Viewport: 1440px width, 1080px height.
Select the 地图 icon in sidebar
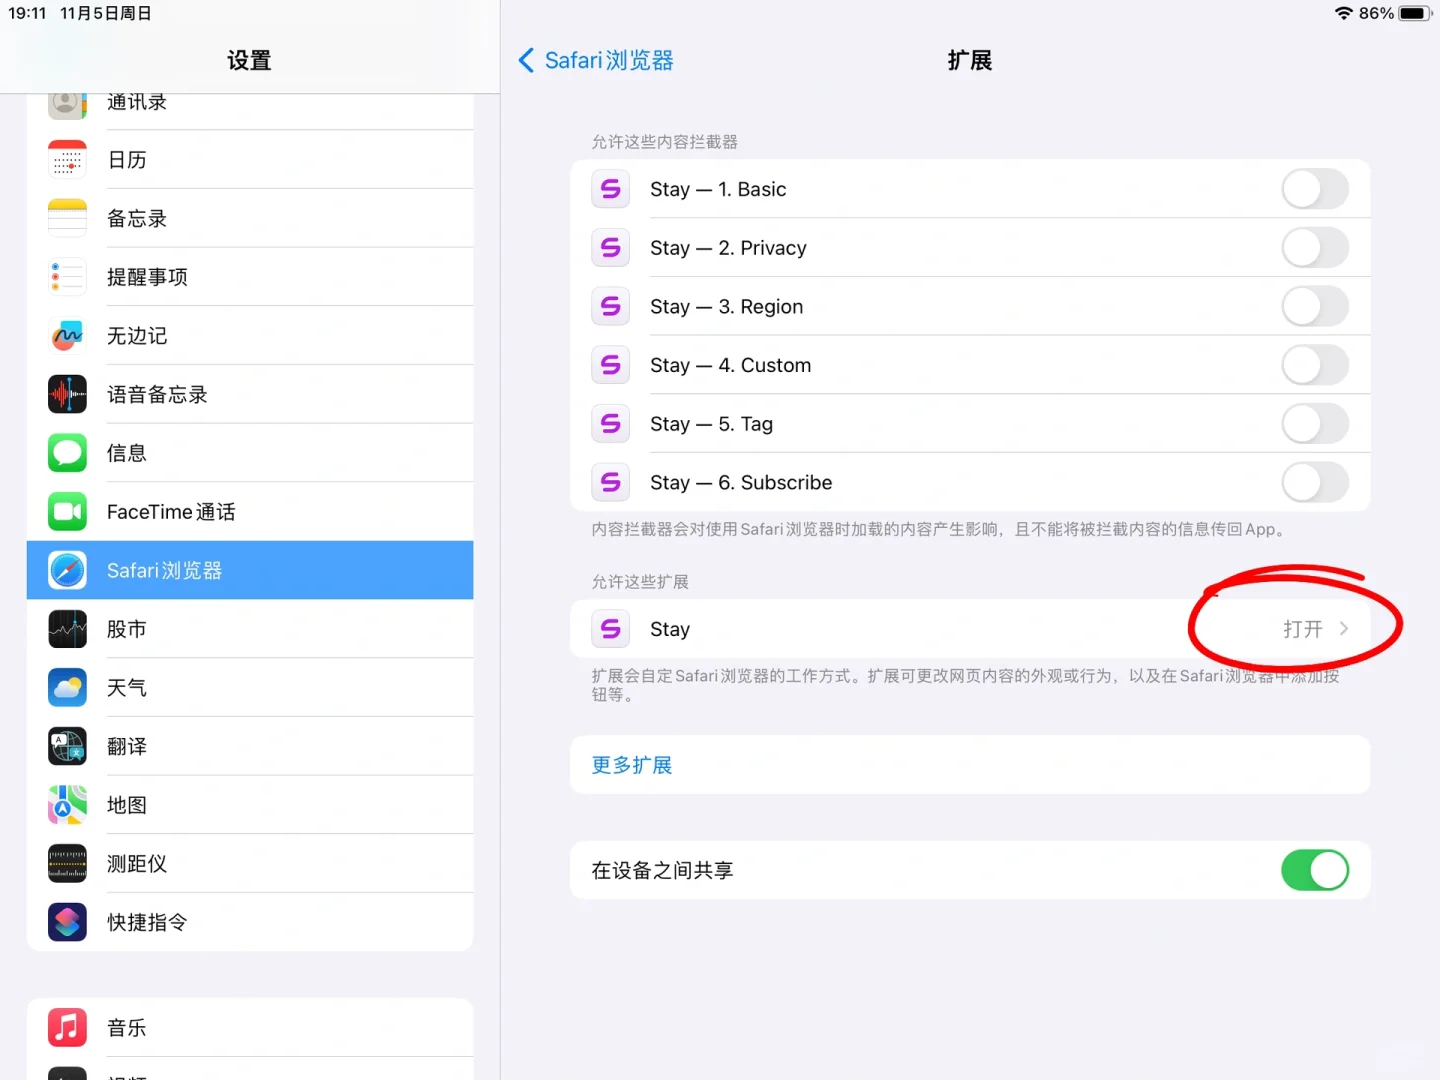tap(67, 805)
